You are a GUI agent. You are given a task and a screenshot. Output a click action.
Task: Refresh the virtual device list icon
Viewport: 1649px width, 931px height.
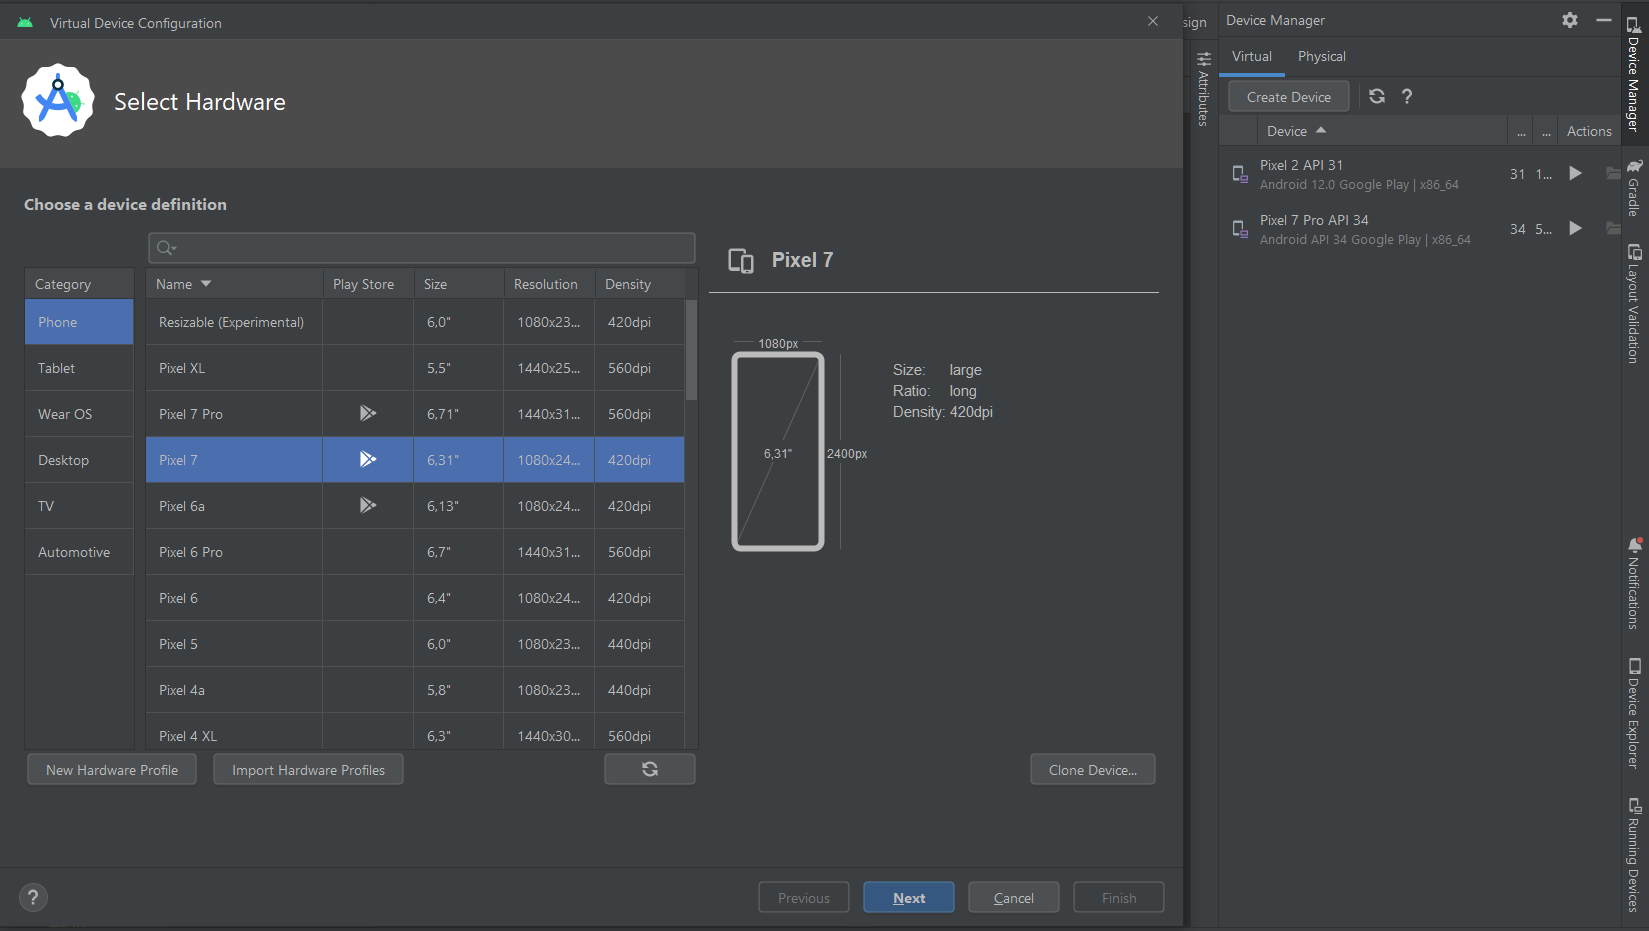coord(1377,96)
